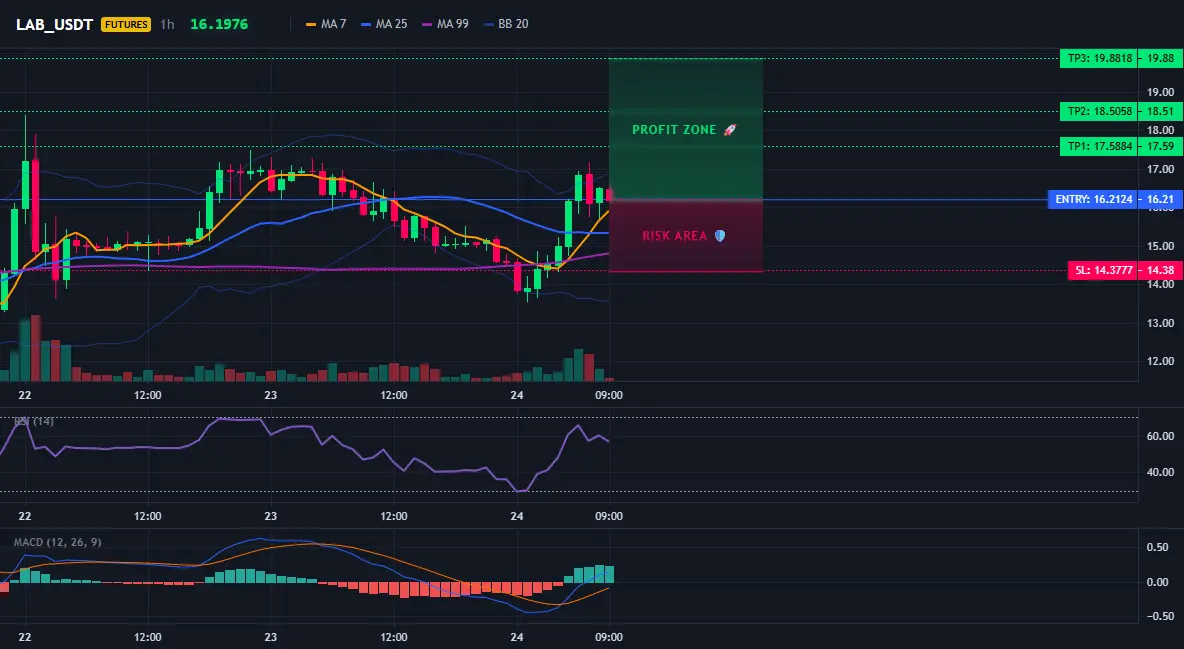Click the FUTURES badge
The width and height of the screenshot is (1184, 649).
coord(126,24)
